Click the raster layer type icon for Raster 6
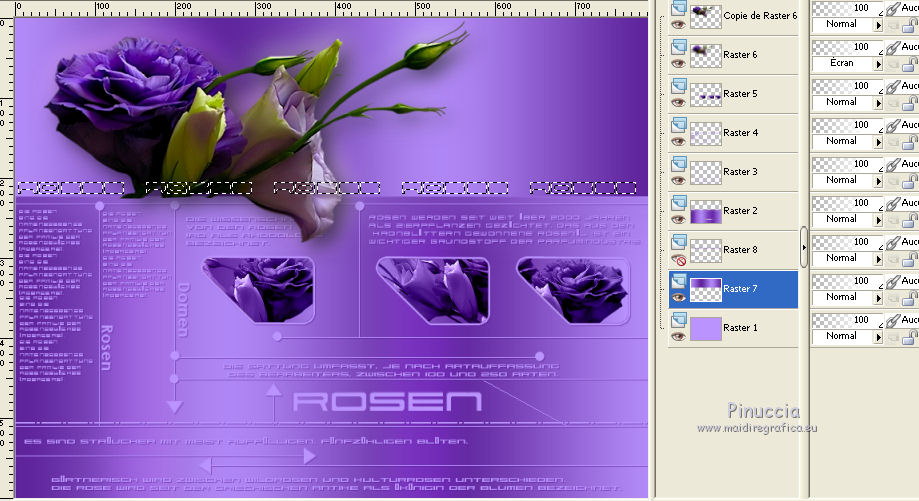This screenshot has height=501, width=919. 679,47
